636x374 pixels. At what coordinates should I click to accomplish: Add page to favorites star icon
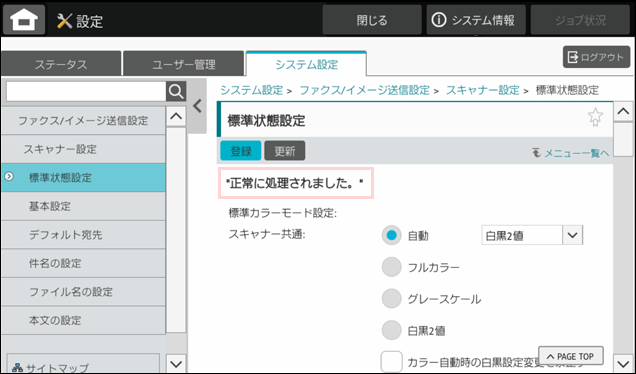click(x=595, y=117)
